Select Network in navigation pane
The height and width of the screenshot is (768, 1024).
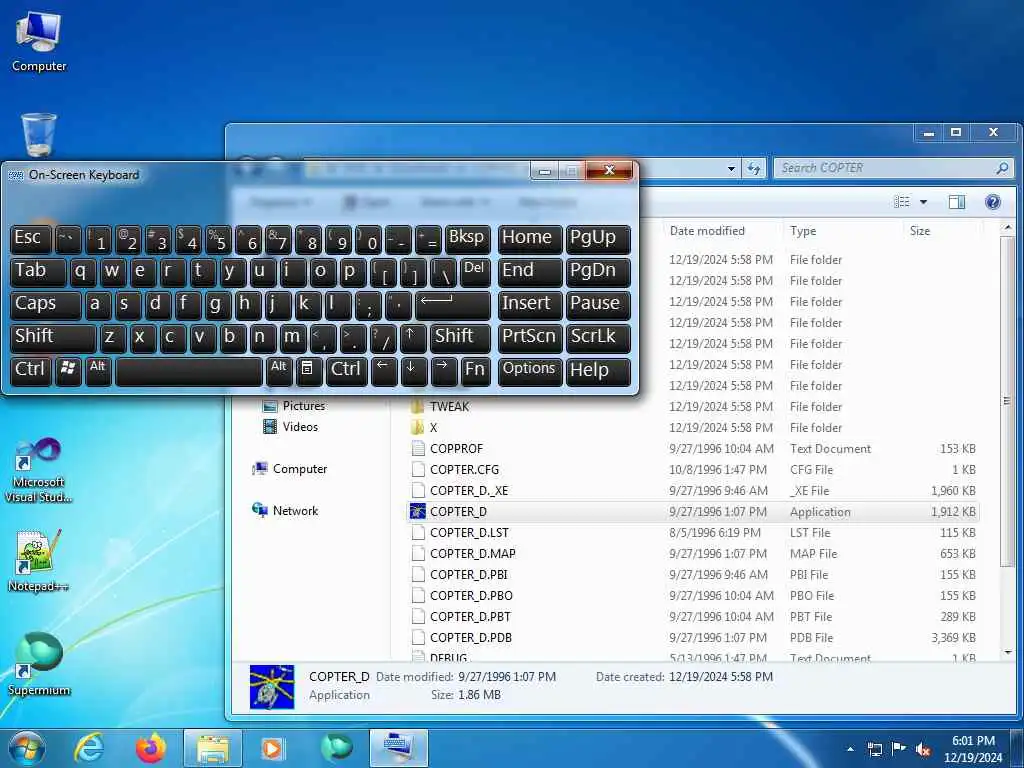285,510
